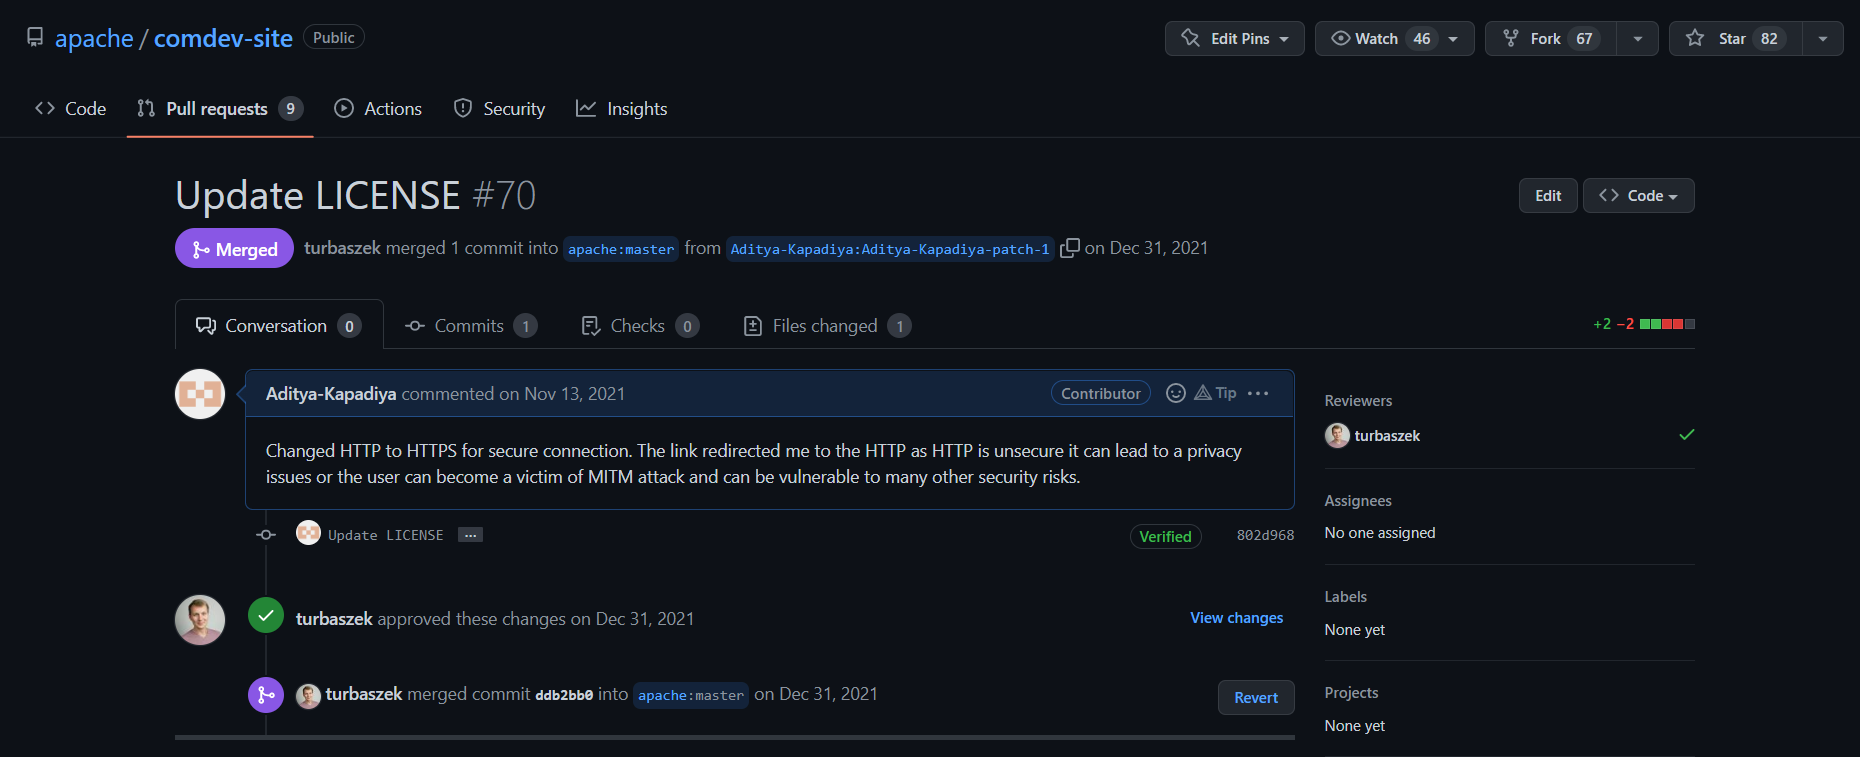1860x757 pixels.
Task: Open the comdev-site repository link
Action: [x=223, y=38]
